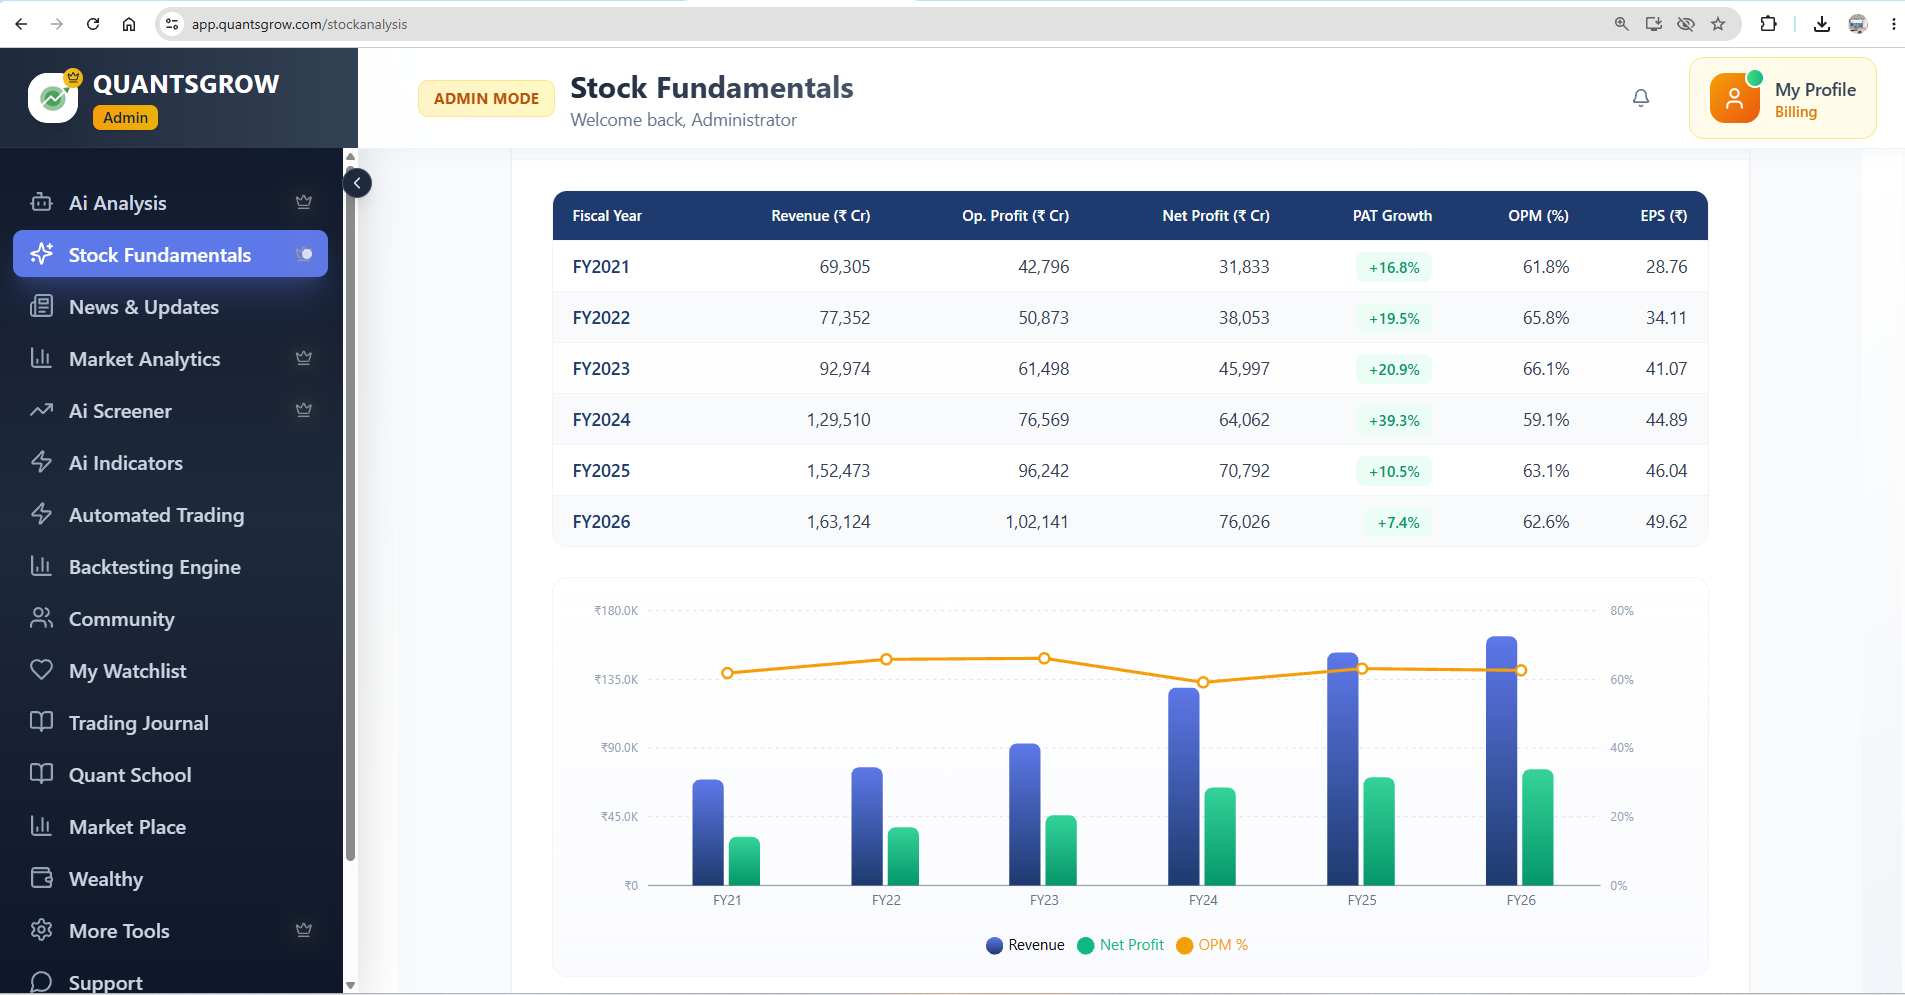Image resolution: width=1905 pixels, height=995 pixels.
Task: Open News & Updates newspaper icon
Action: pos(41,306)
